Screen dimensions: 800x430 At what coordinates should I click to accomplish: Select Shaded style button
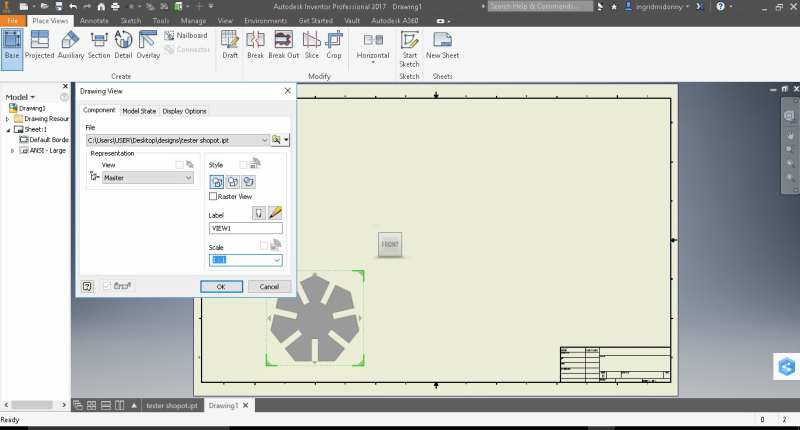tap(248, 182)
